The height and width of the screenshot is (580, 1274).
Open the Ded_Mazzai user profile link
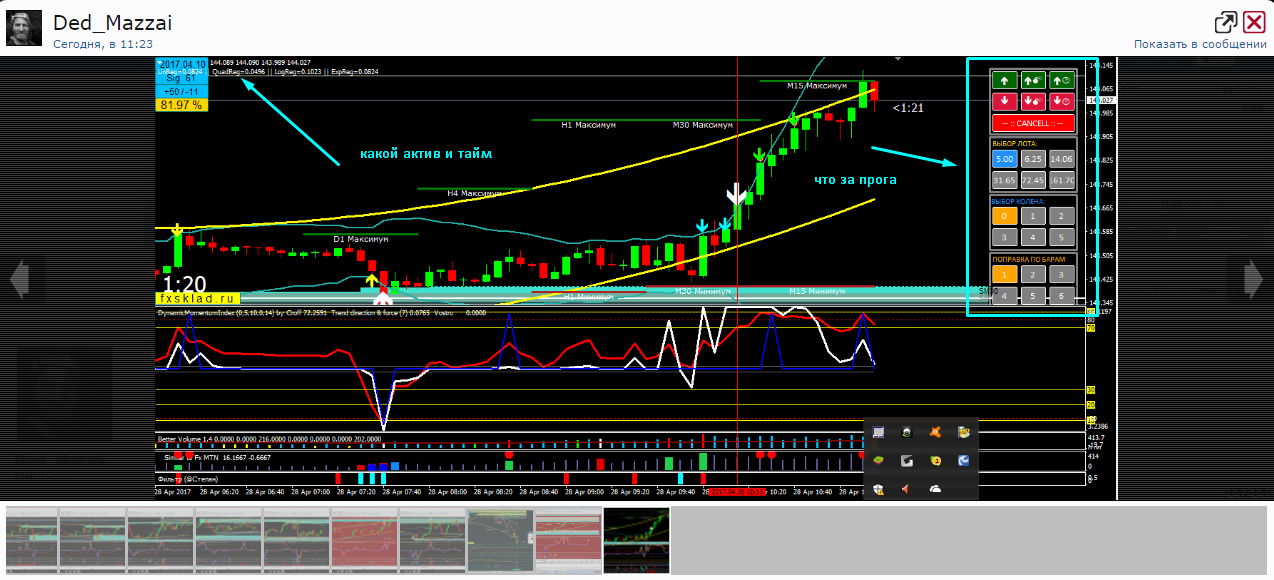click(96, 22)
